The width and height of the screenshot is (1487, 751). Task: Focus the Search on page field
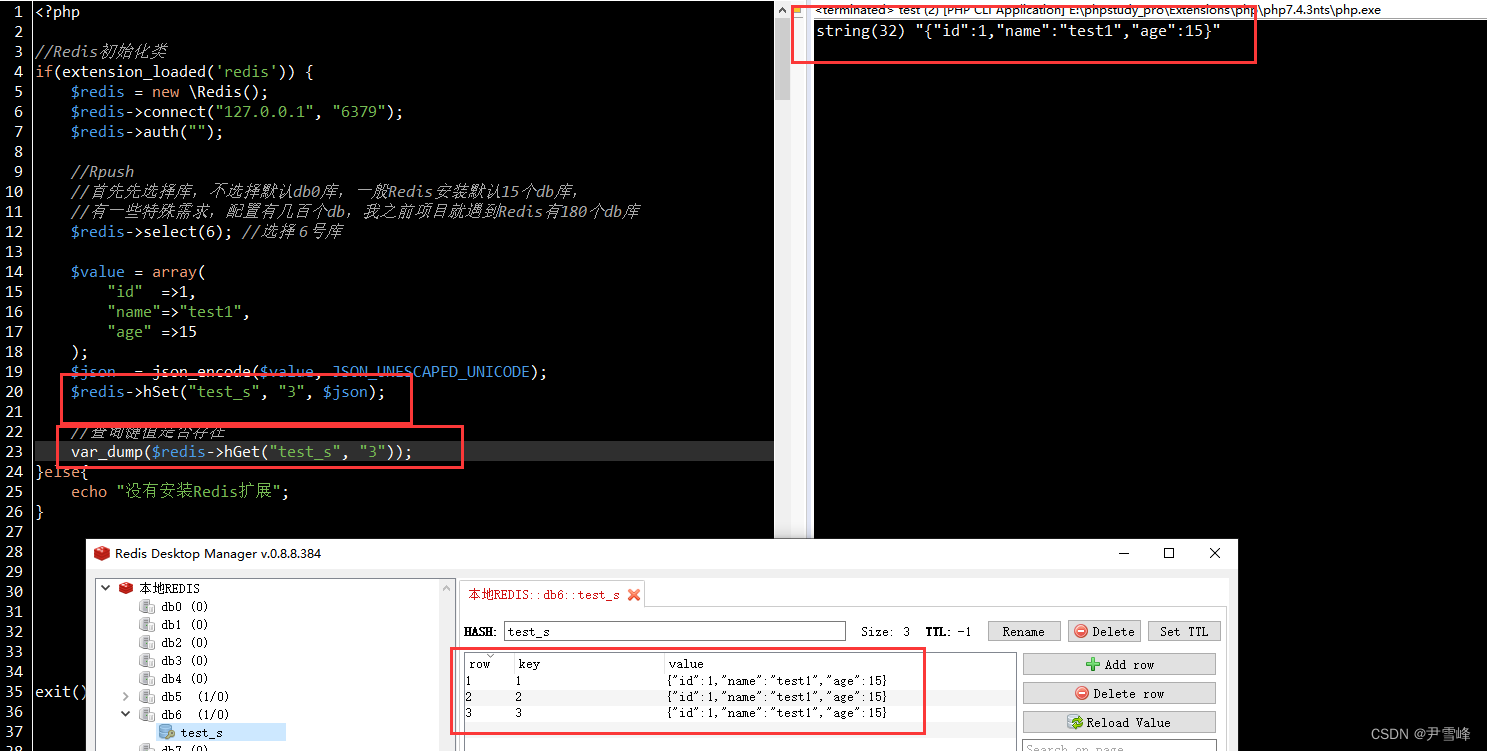(x=1119, y=746)
